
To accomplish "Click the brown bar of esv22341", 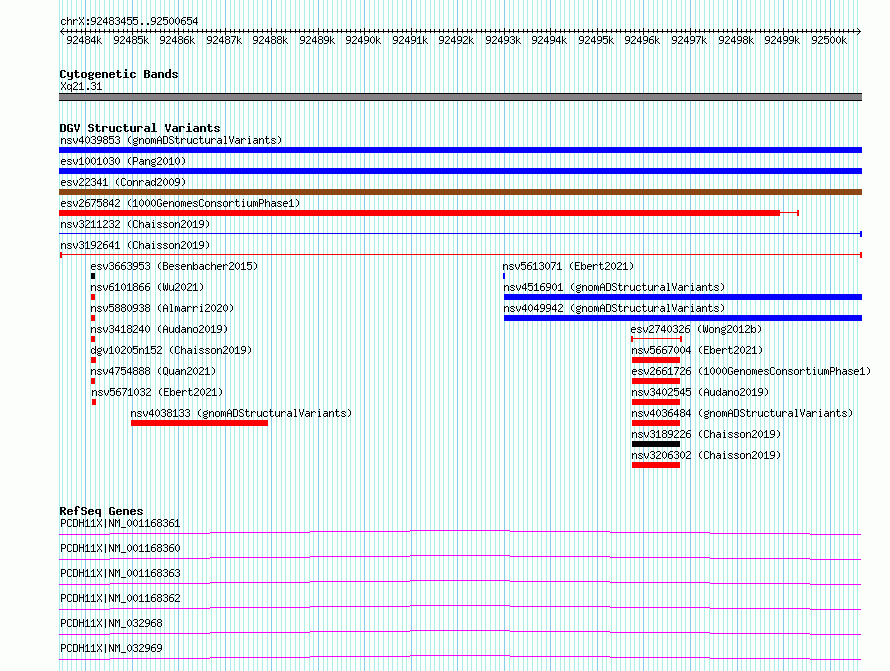I will [x=460, y=192].
